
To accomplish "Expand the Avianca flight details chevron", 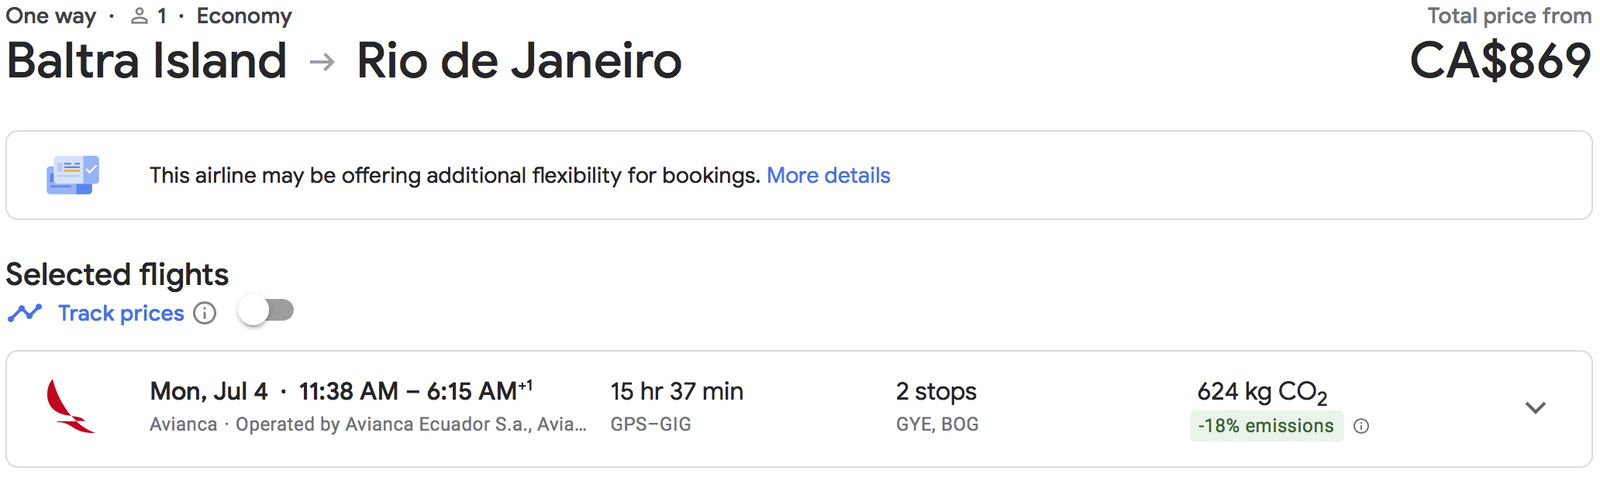I will pyautogui.click(x=1536, y=408).
